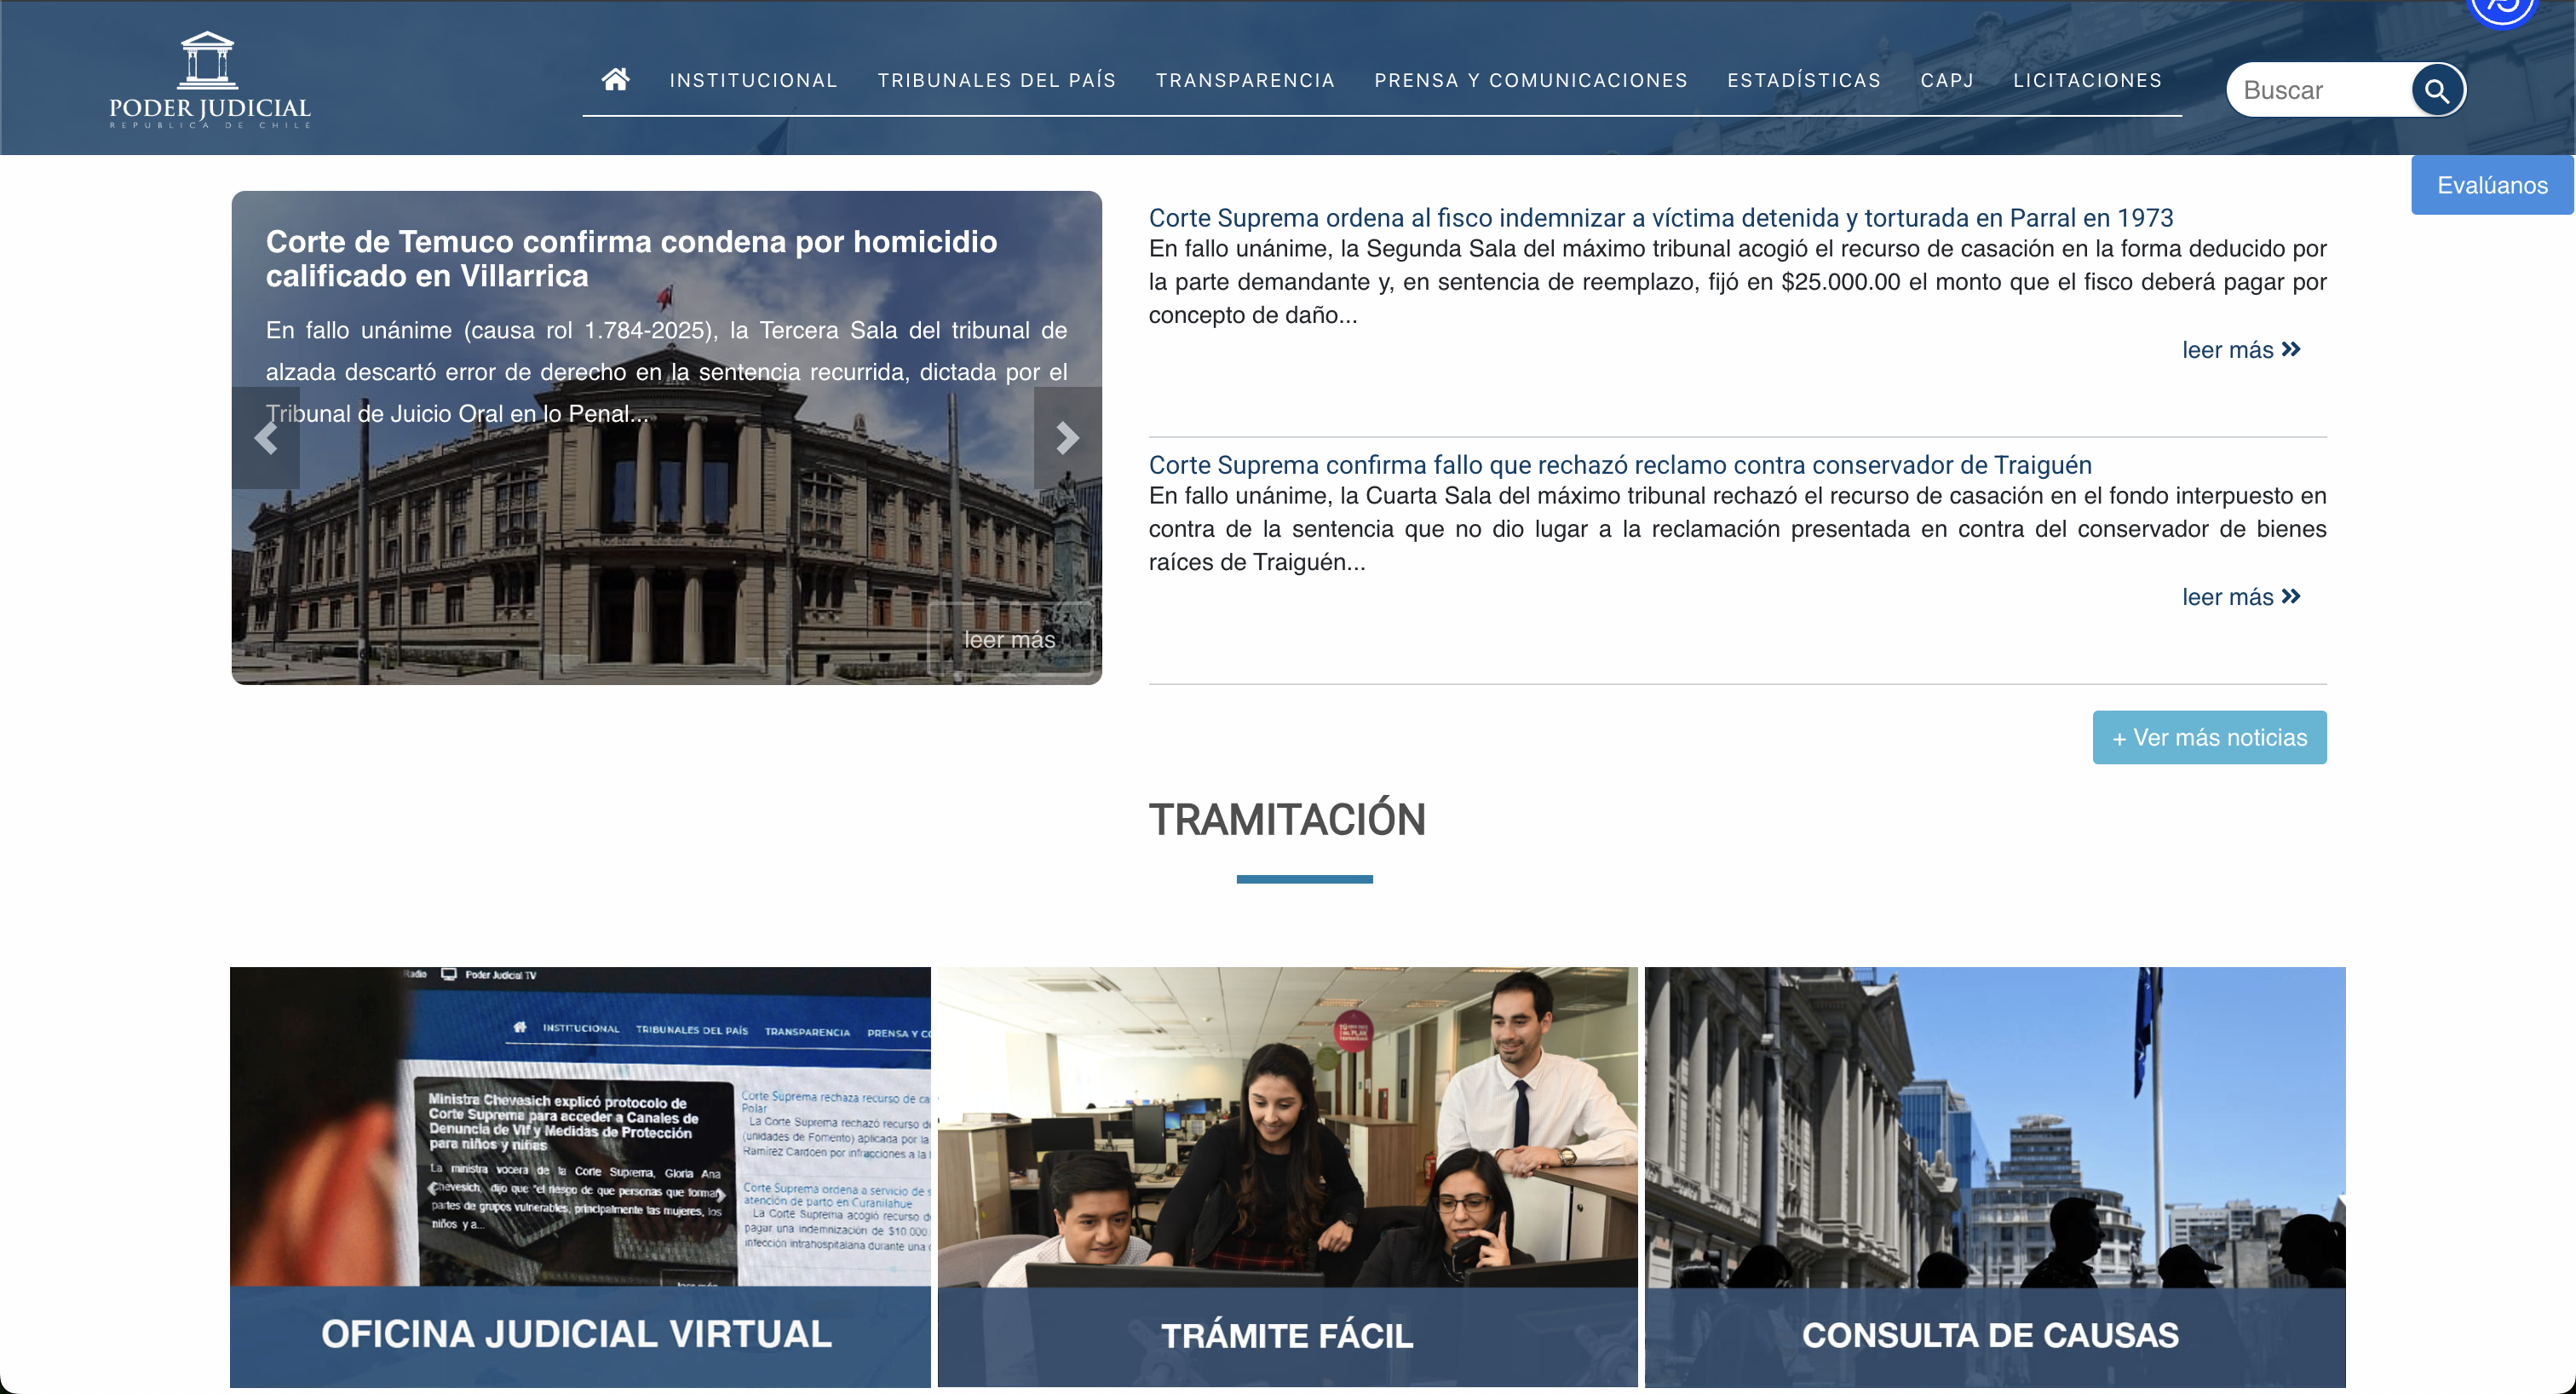Viewport: 2576px width, 1394px height.
Task: Click the + Ver más noticias button
Action: point(2209,737)
